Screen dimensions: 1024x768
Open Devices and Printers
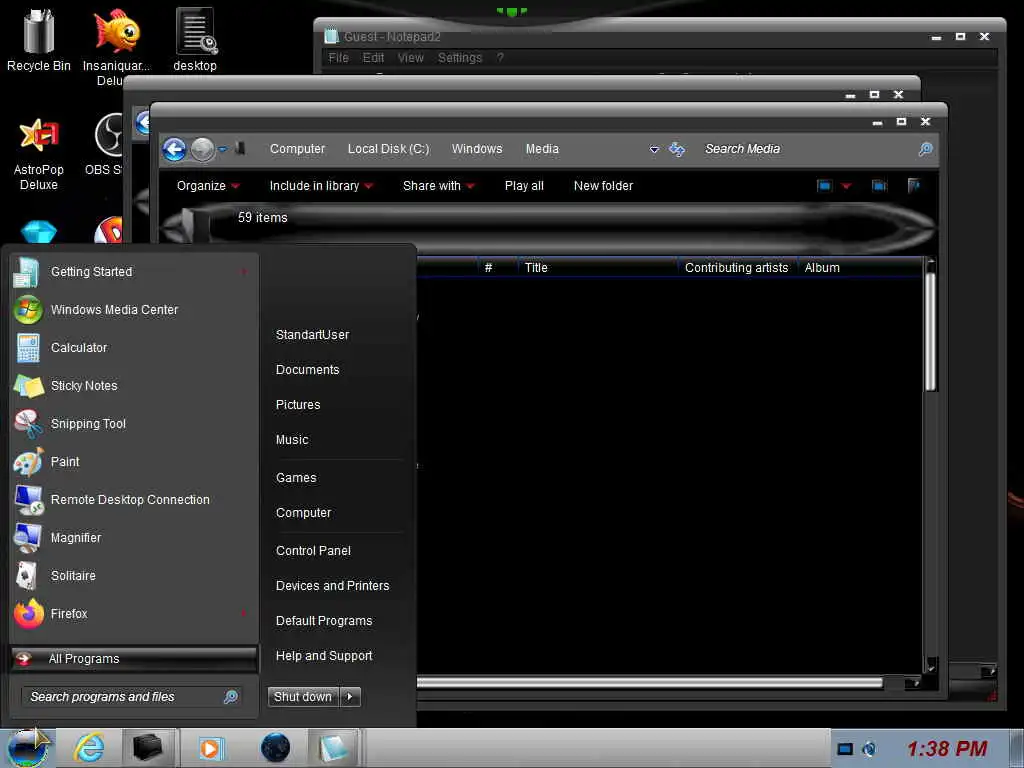coord(332,586)
